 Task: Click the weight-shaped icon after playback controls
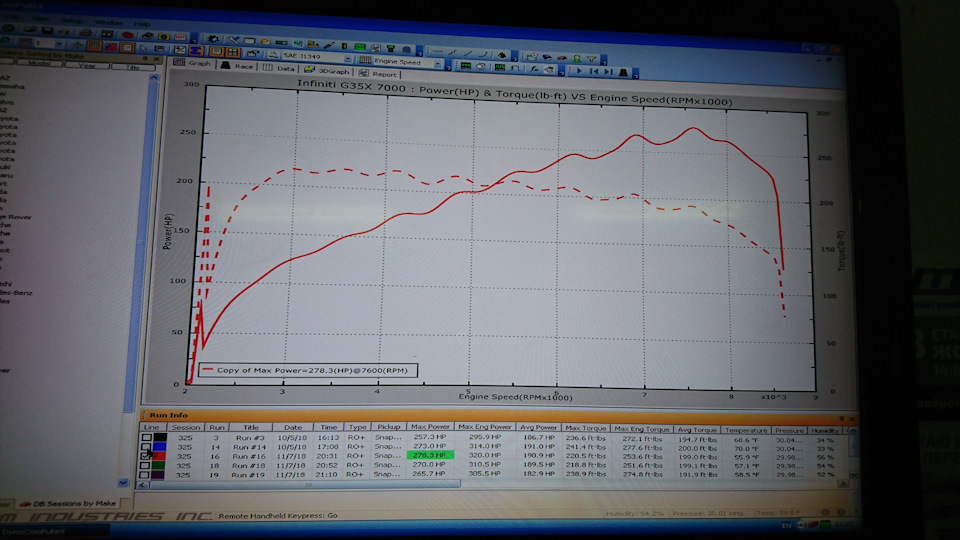coord(623,72)
